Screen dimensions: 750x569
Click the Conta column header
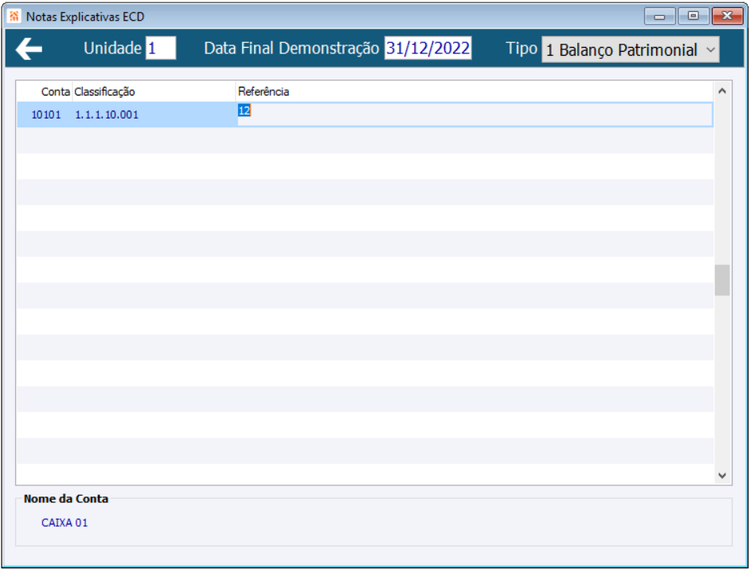(x=55, y=91)
